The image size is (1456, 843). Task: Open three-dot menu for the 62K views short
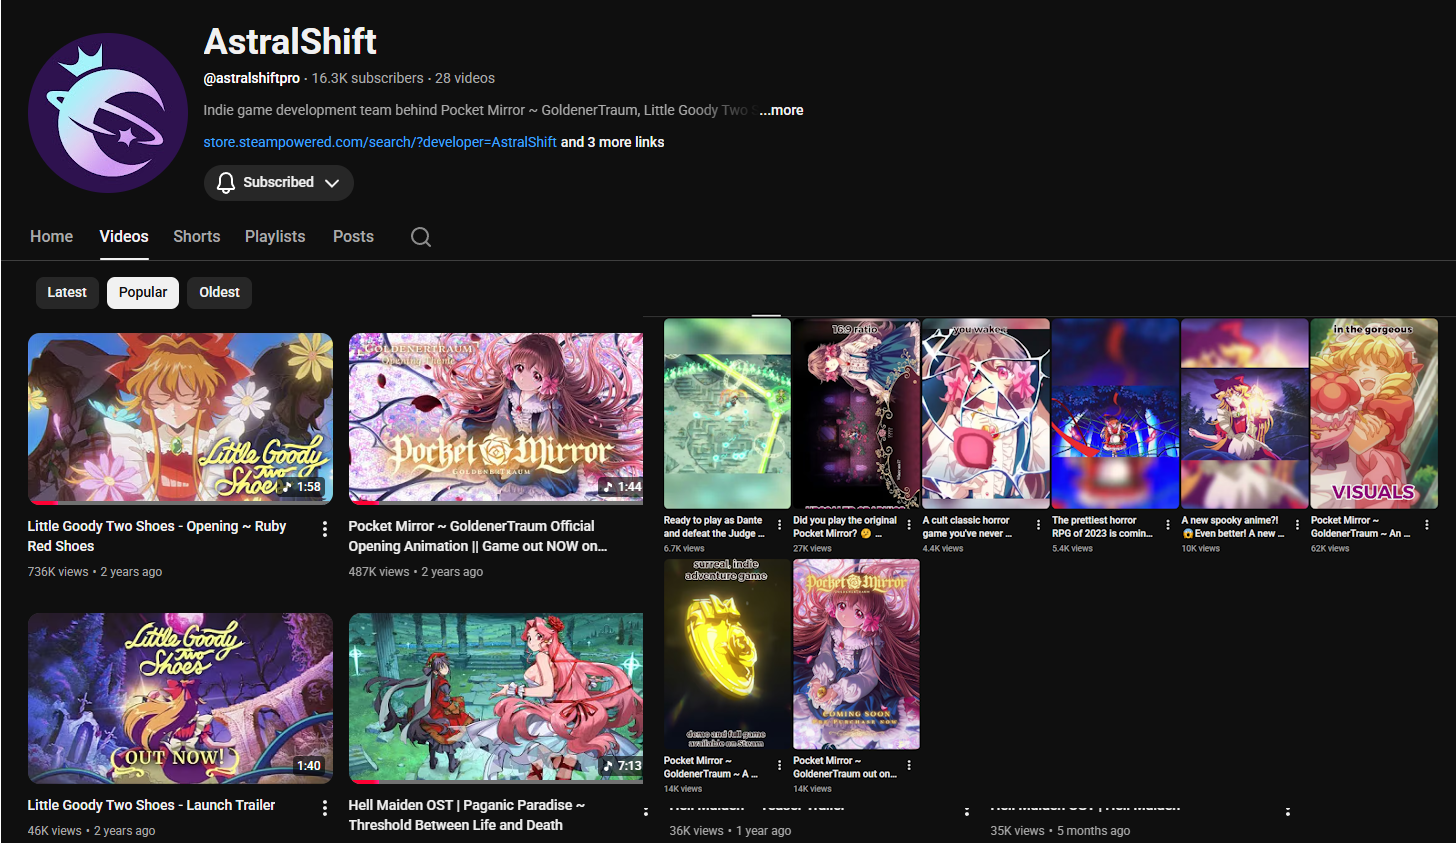(x=1426, y=525)
